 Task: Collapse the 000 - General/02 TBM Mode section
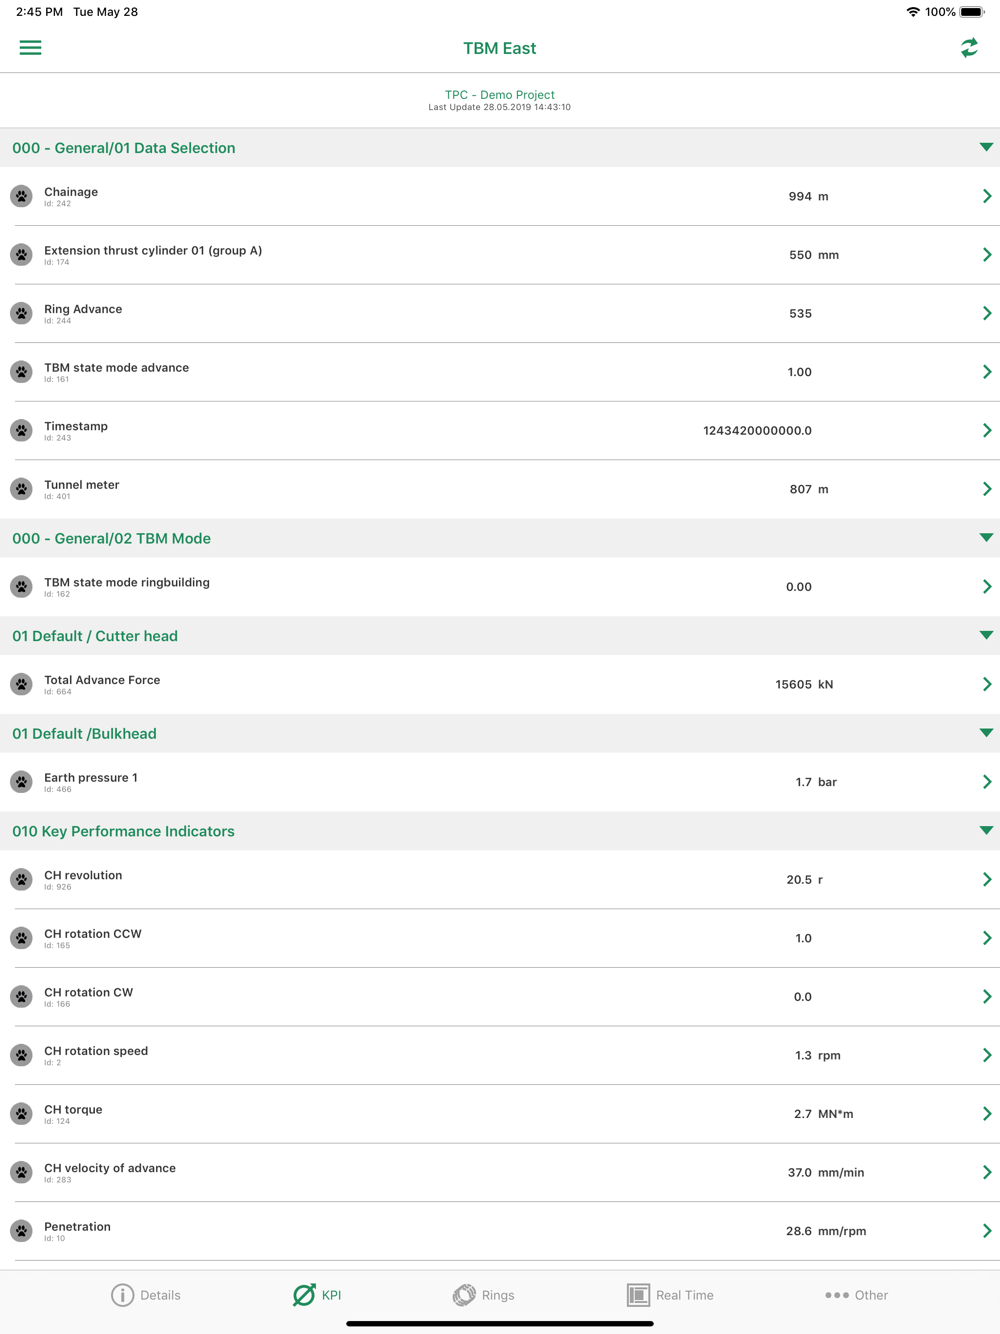click(986, 538)
